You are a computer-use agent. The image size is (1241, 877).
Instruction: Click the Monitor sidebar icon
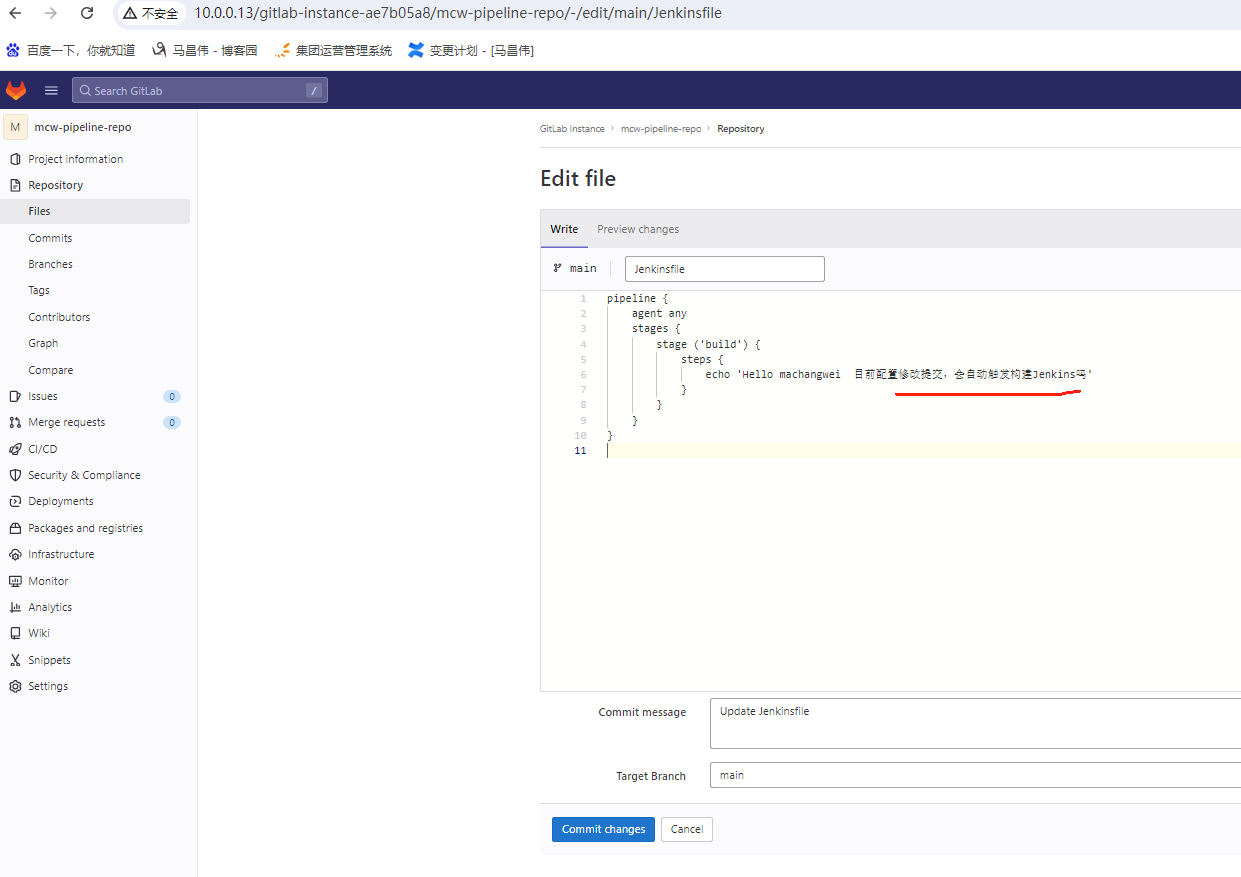pyautogui.click(x=15, y=581)
